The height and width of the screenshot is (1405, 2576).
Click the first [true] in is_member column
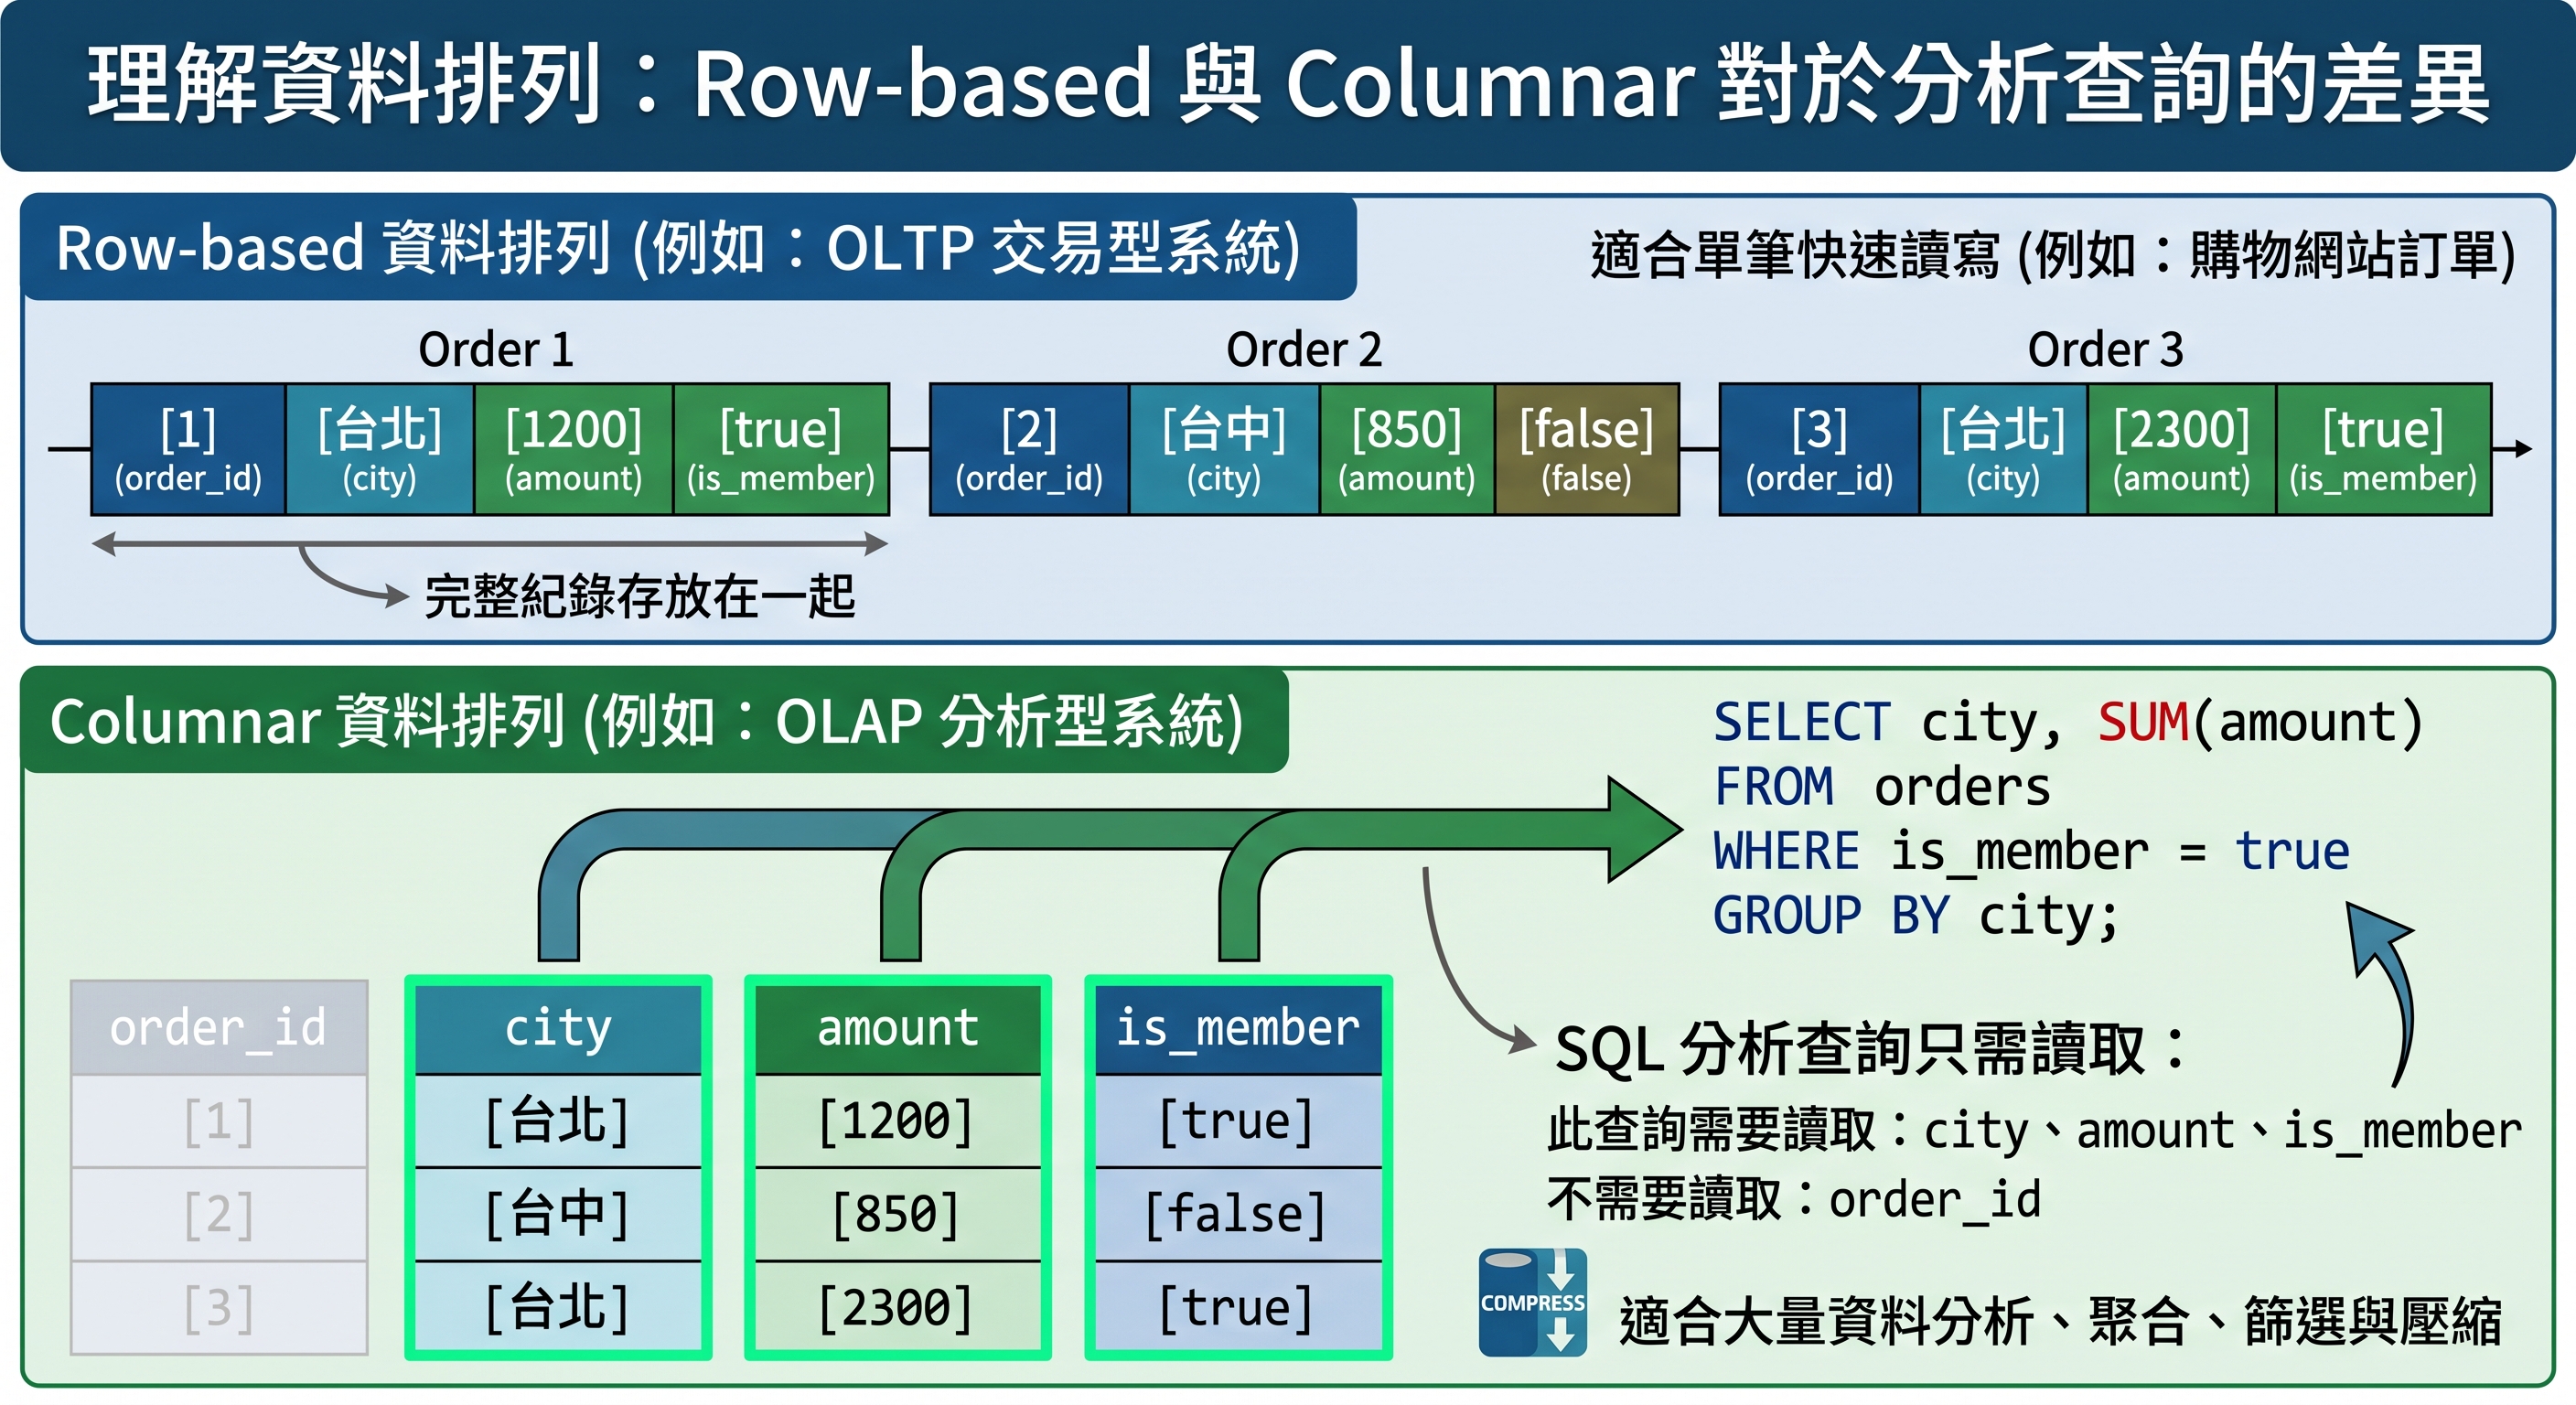click(1238, 1121)
